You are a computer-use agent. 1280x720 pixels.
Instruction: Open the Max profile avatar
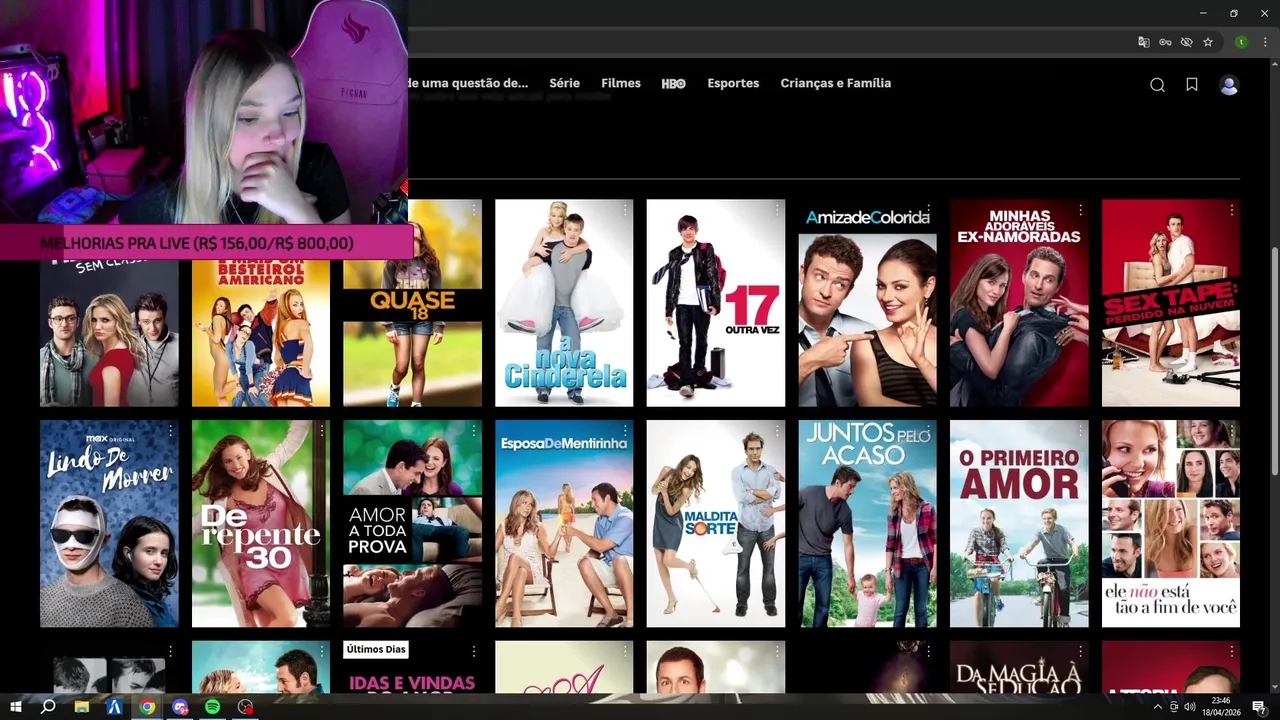tap(1229, 85)
